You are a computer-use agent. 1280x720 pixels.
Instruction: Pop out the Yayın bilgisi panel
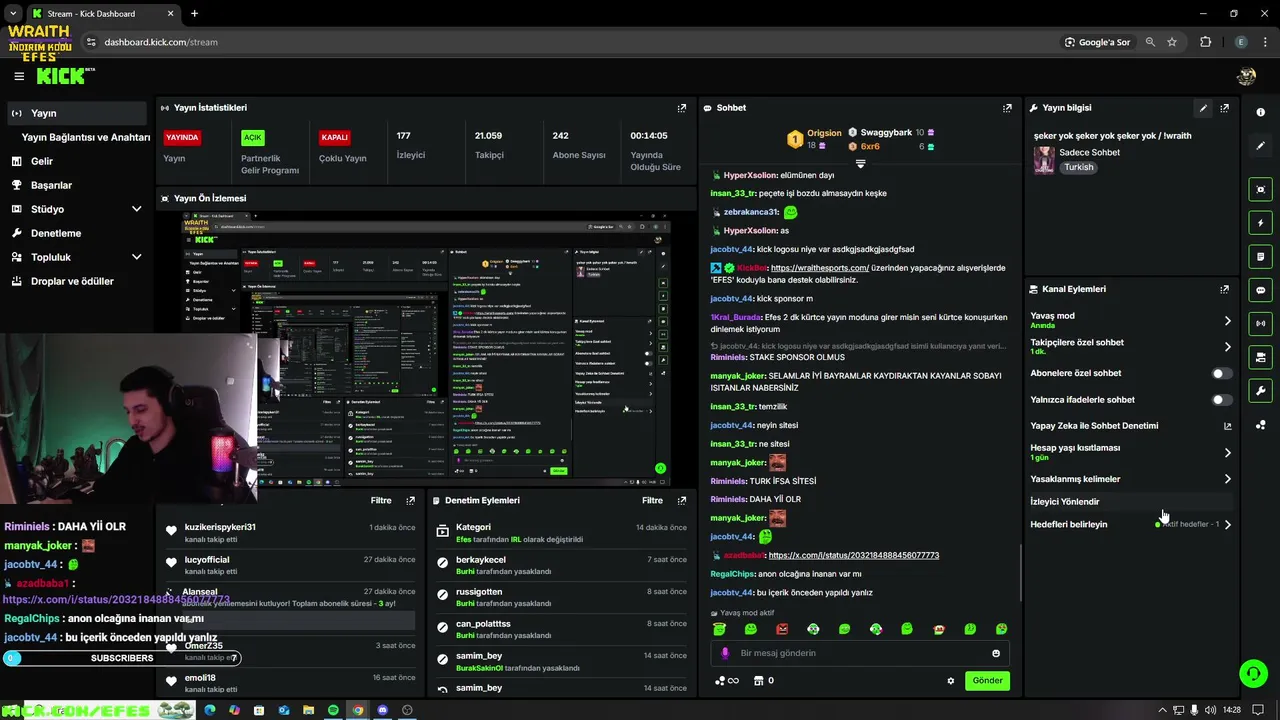[x=1224, y=108]
